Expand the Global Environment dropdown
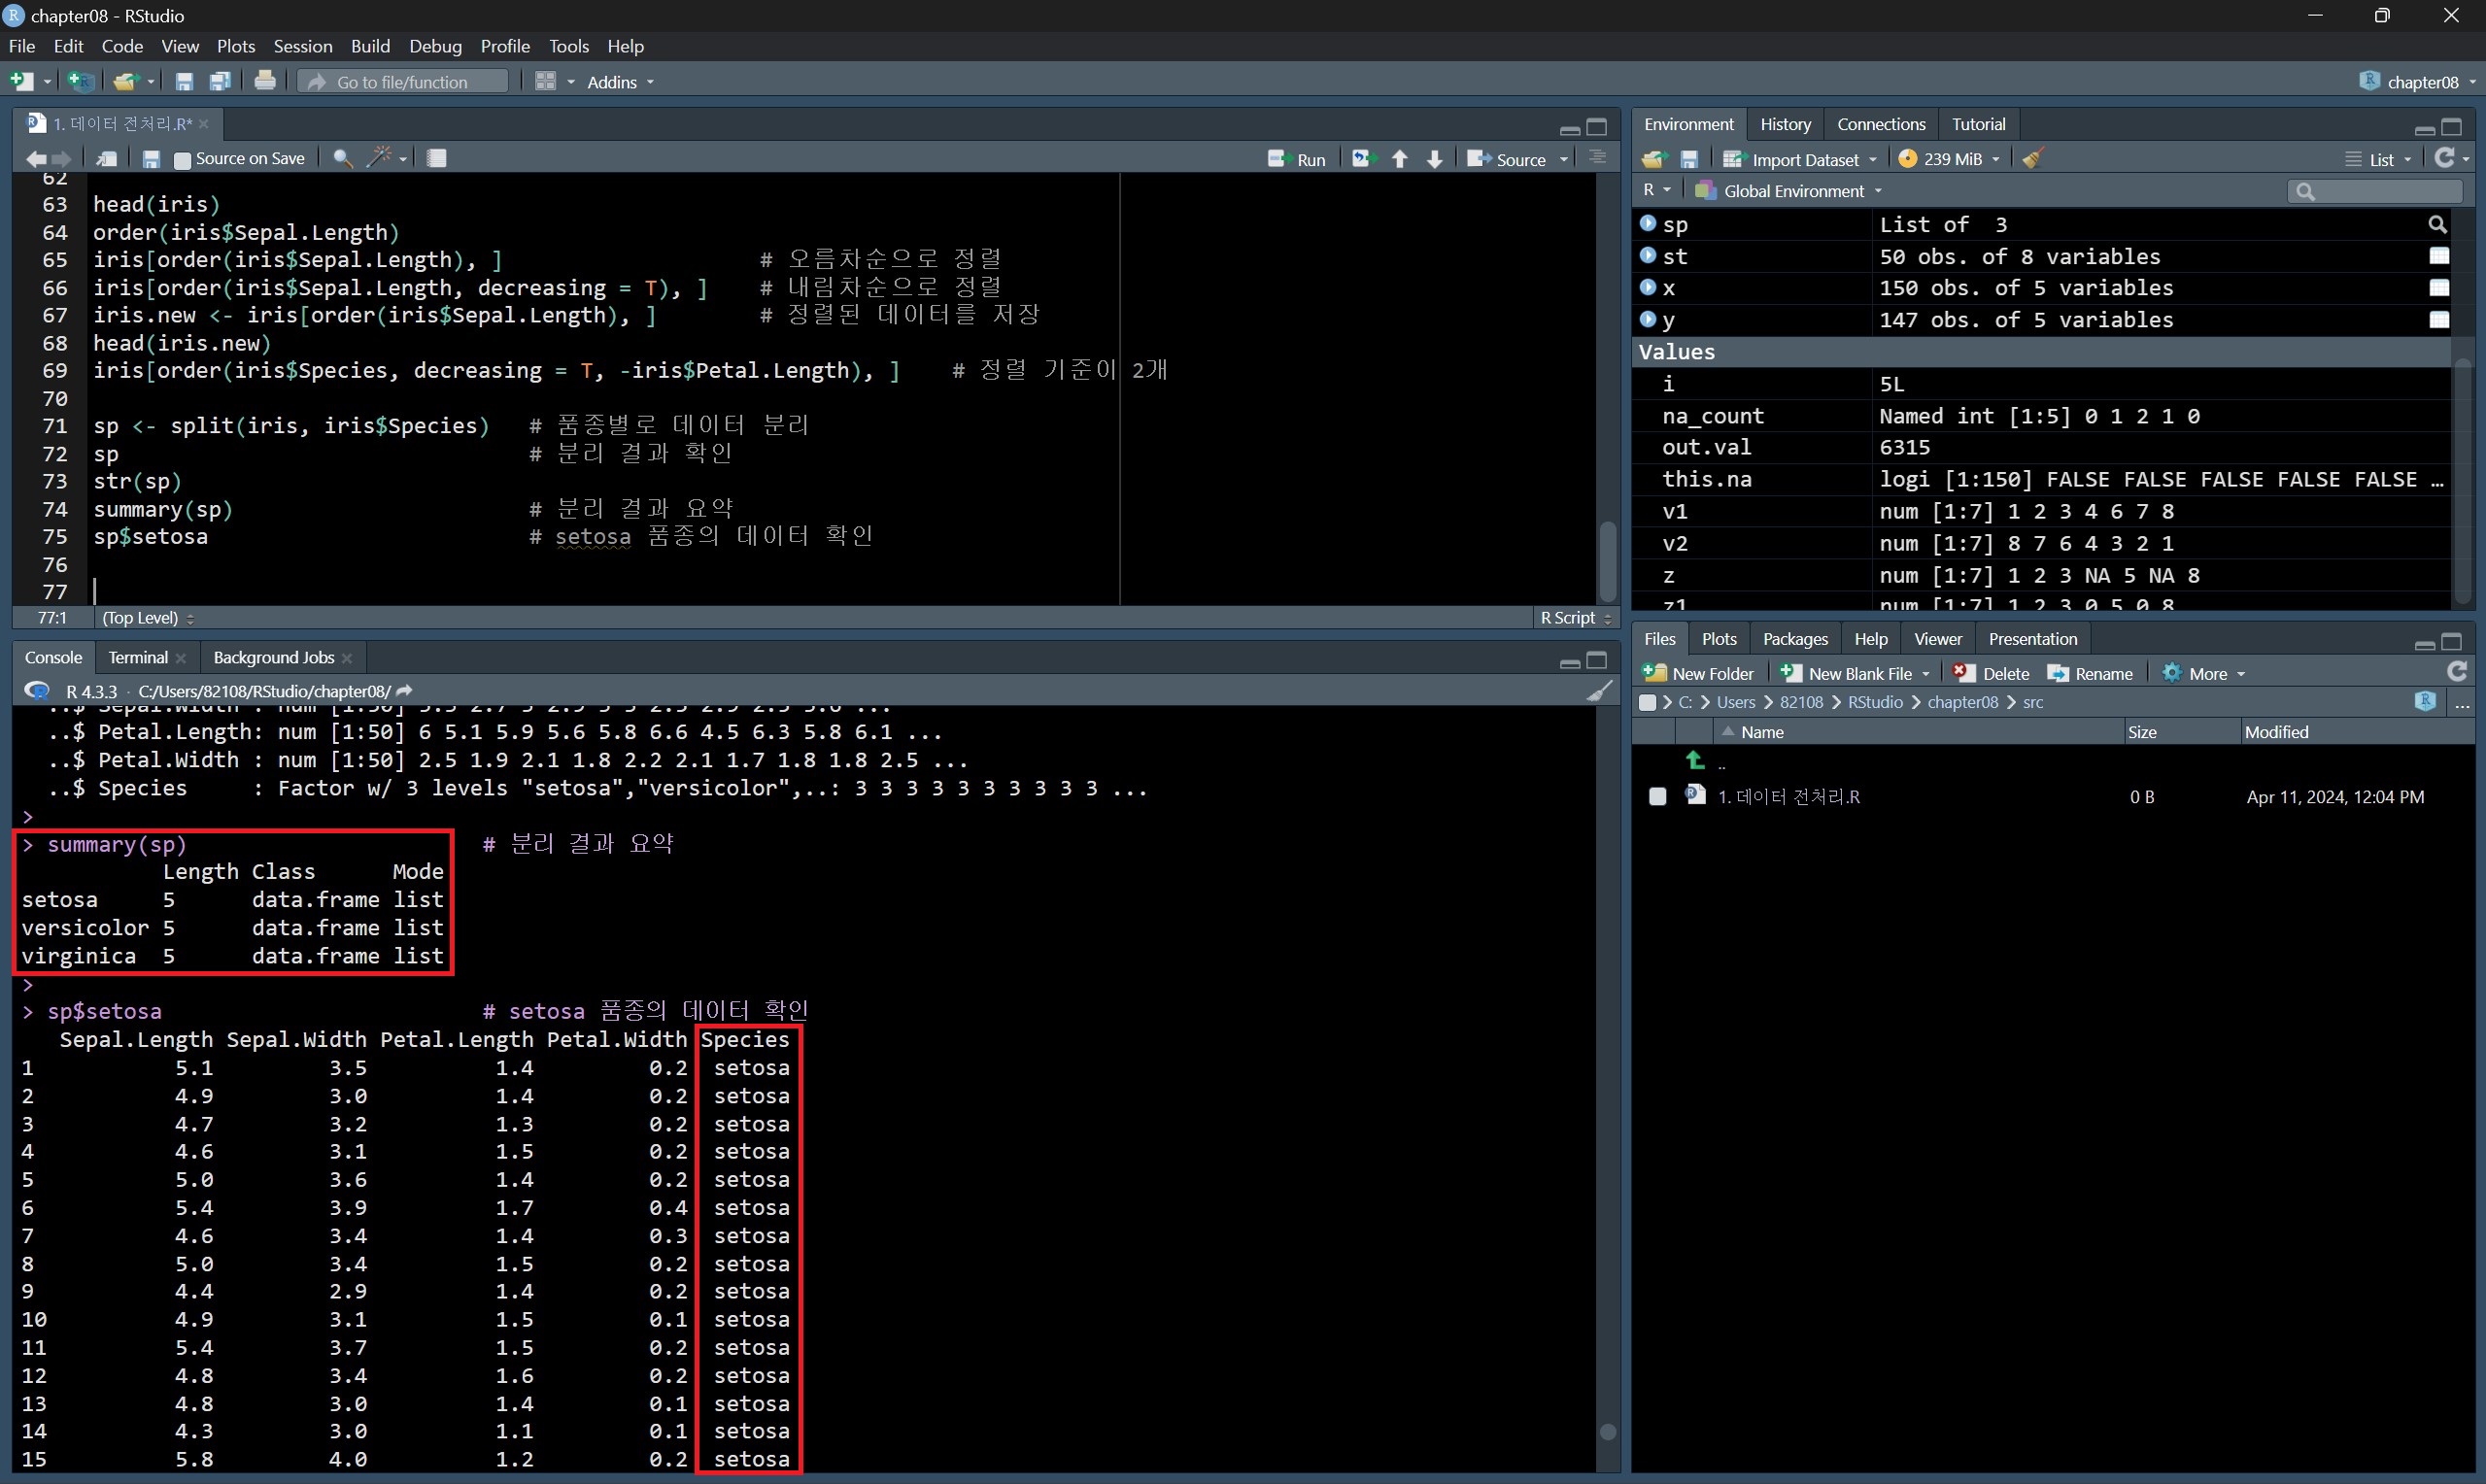 pos(1793,191)
